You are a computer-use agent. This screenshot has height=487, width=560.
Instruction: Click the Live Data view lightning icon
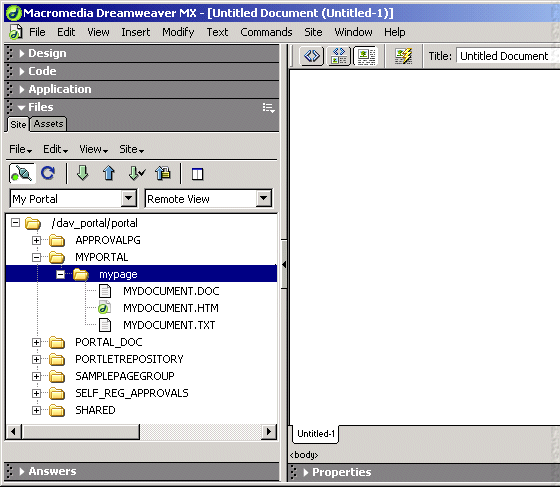(403, 56)
